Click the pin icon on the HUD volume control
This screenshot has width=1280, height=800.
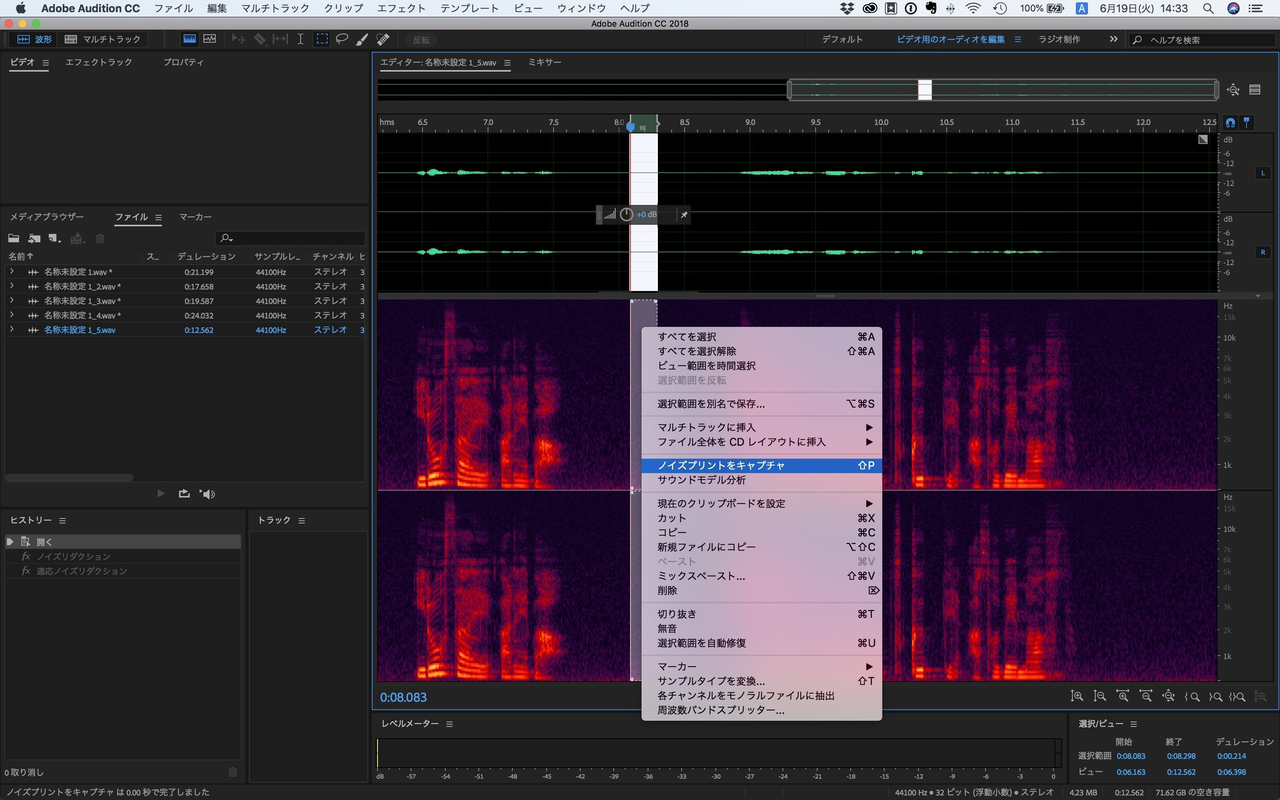click(x=684, y=215)
